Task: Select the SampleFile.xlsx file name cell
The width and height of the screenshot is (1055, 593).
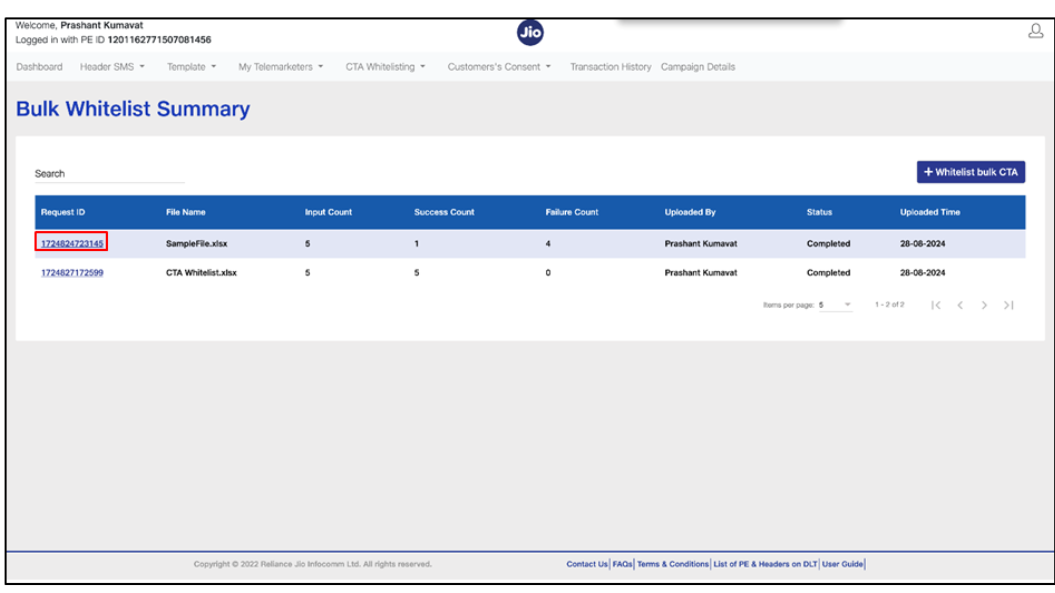Action: [x=196, y=244]
